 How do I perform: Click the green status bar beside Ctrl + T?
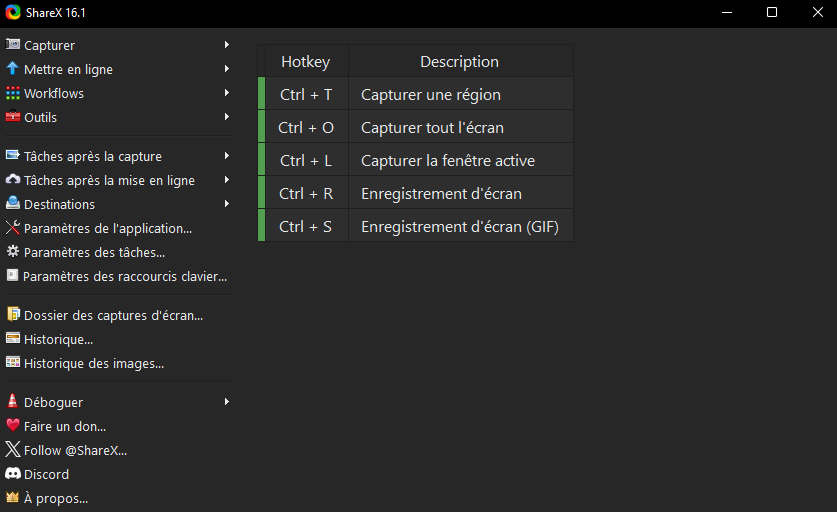(262, 94)
